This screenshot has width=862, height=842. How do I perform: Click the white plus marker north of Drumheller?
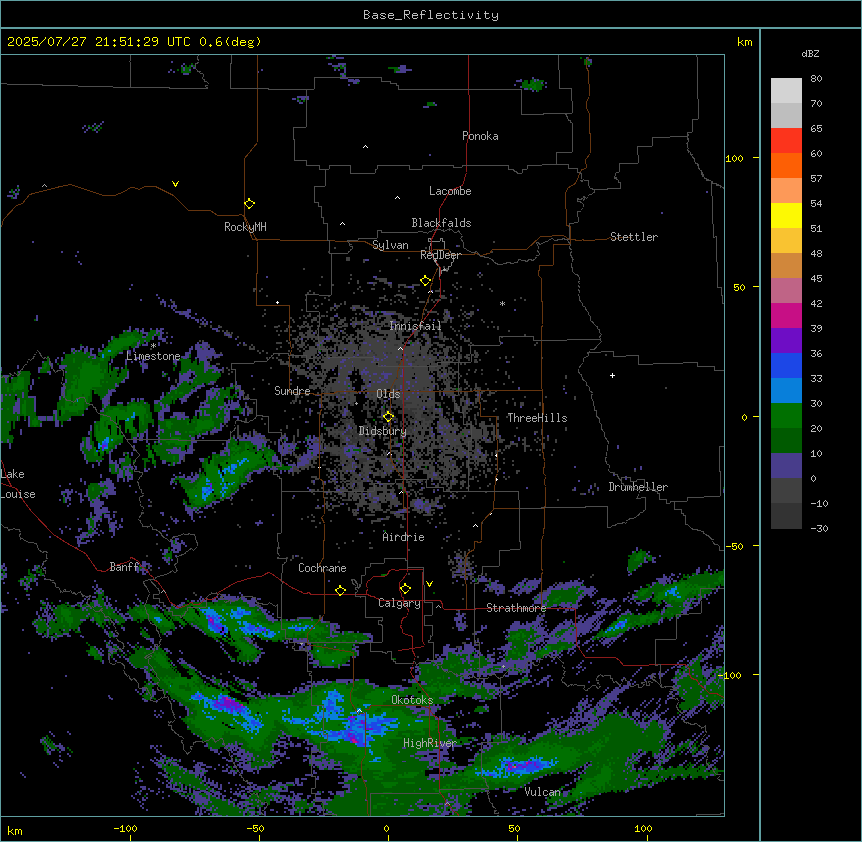click(612, 375)
